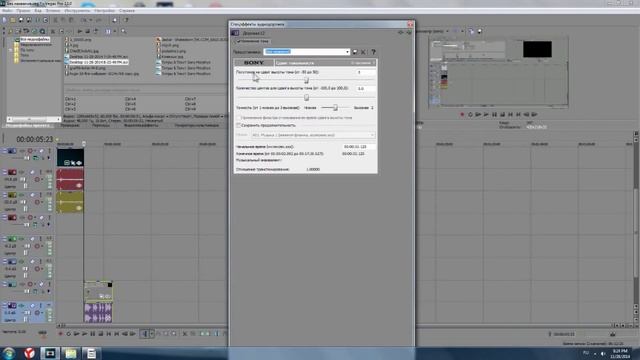Click the system tray volume icon
The width and height of the screenshot is (640, 360).
pyautogui.click(x=603, y=353)
